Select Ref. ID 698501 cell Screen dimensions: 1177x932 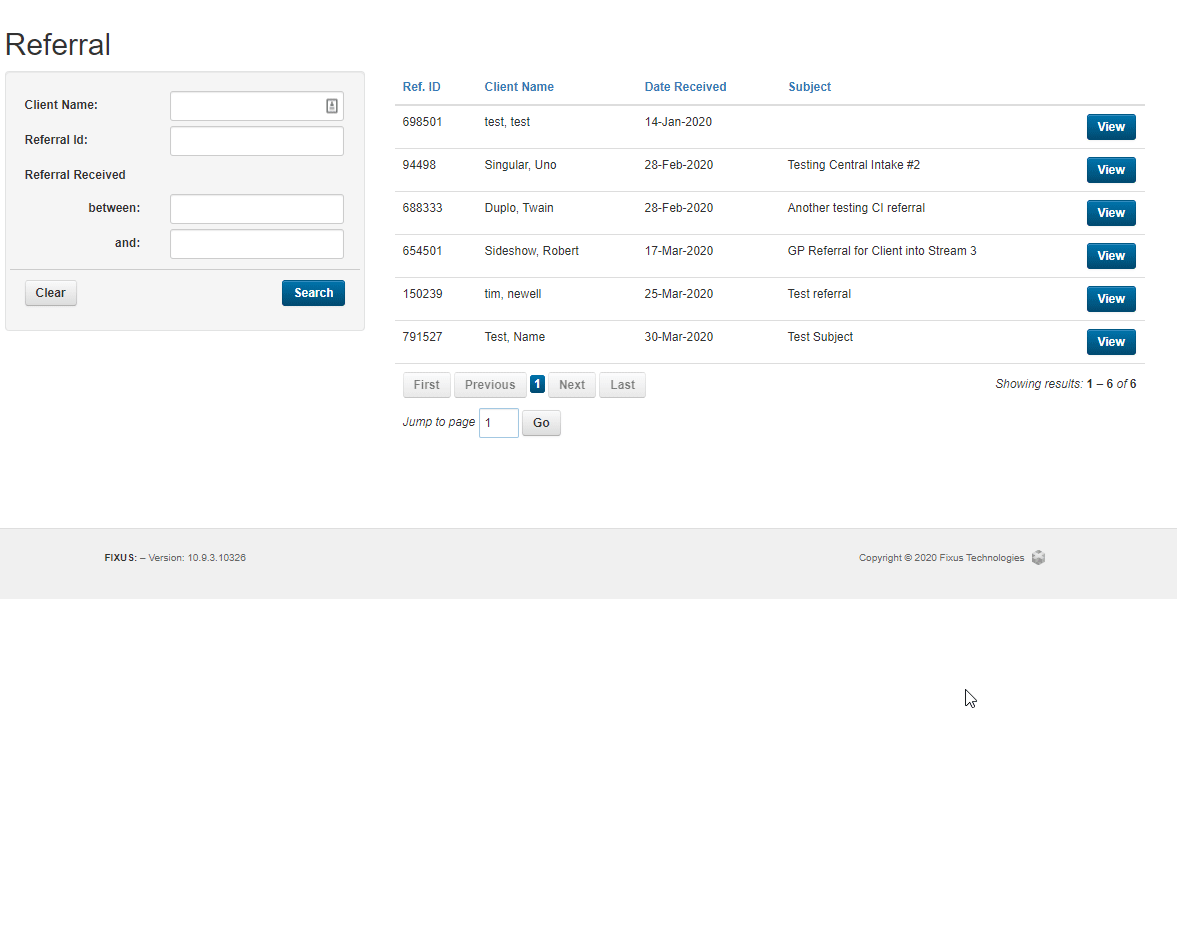[422, 122]
